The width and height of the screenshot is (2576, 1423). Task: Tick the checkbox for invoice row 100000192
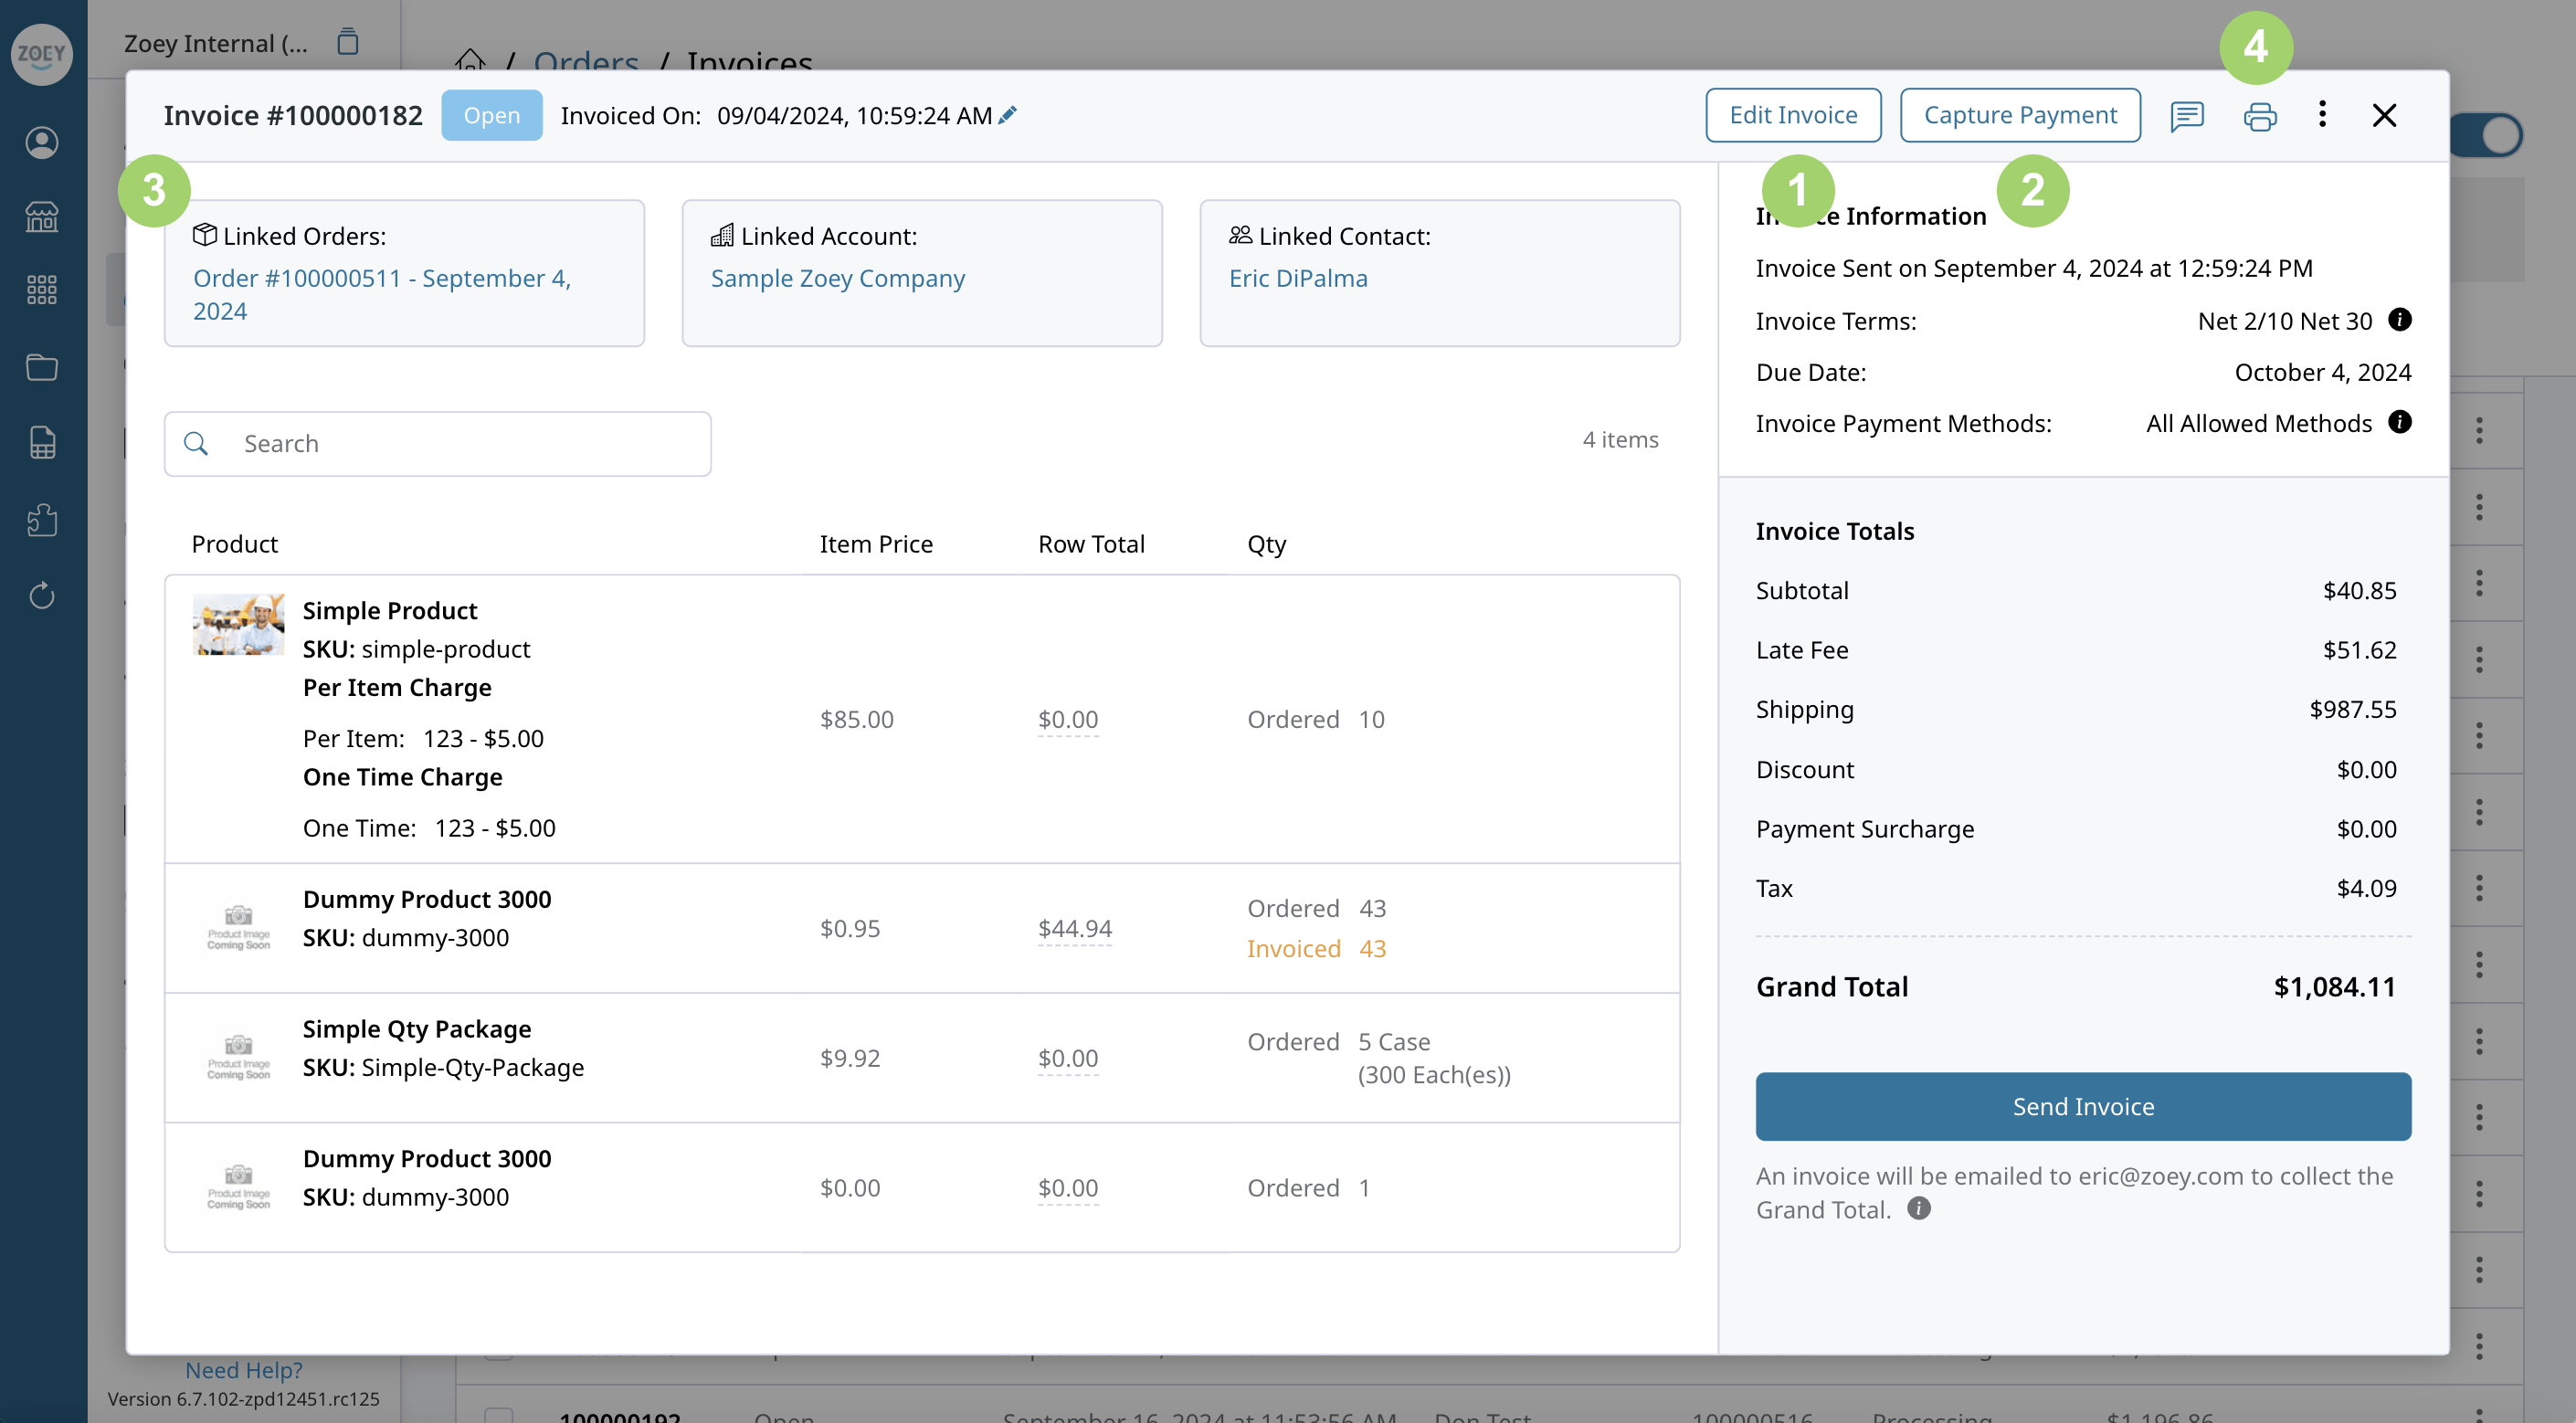(x=498, y=1414)
